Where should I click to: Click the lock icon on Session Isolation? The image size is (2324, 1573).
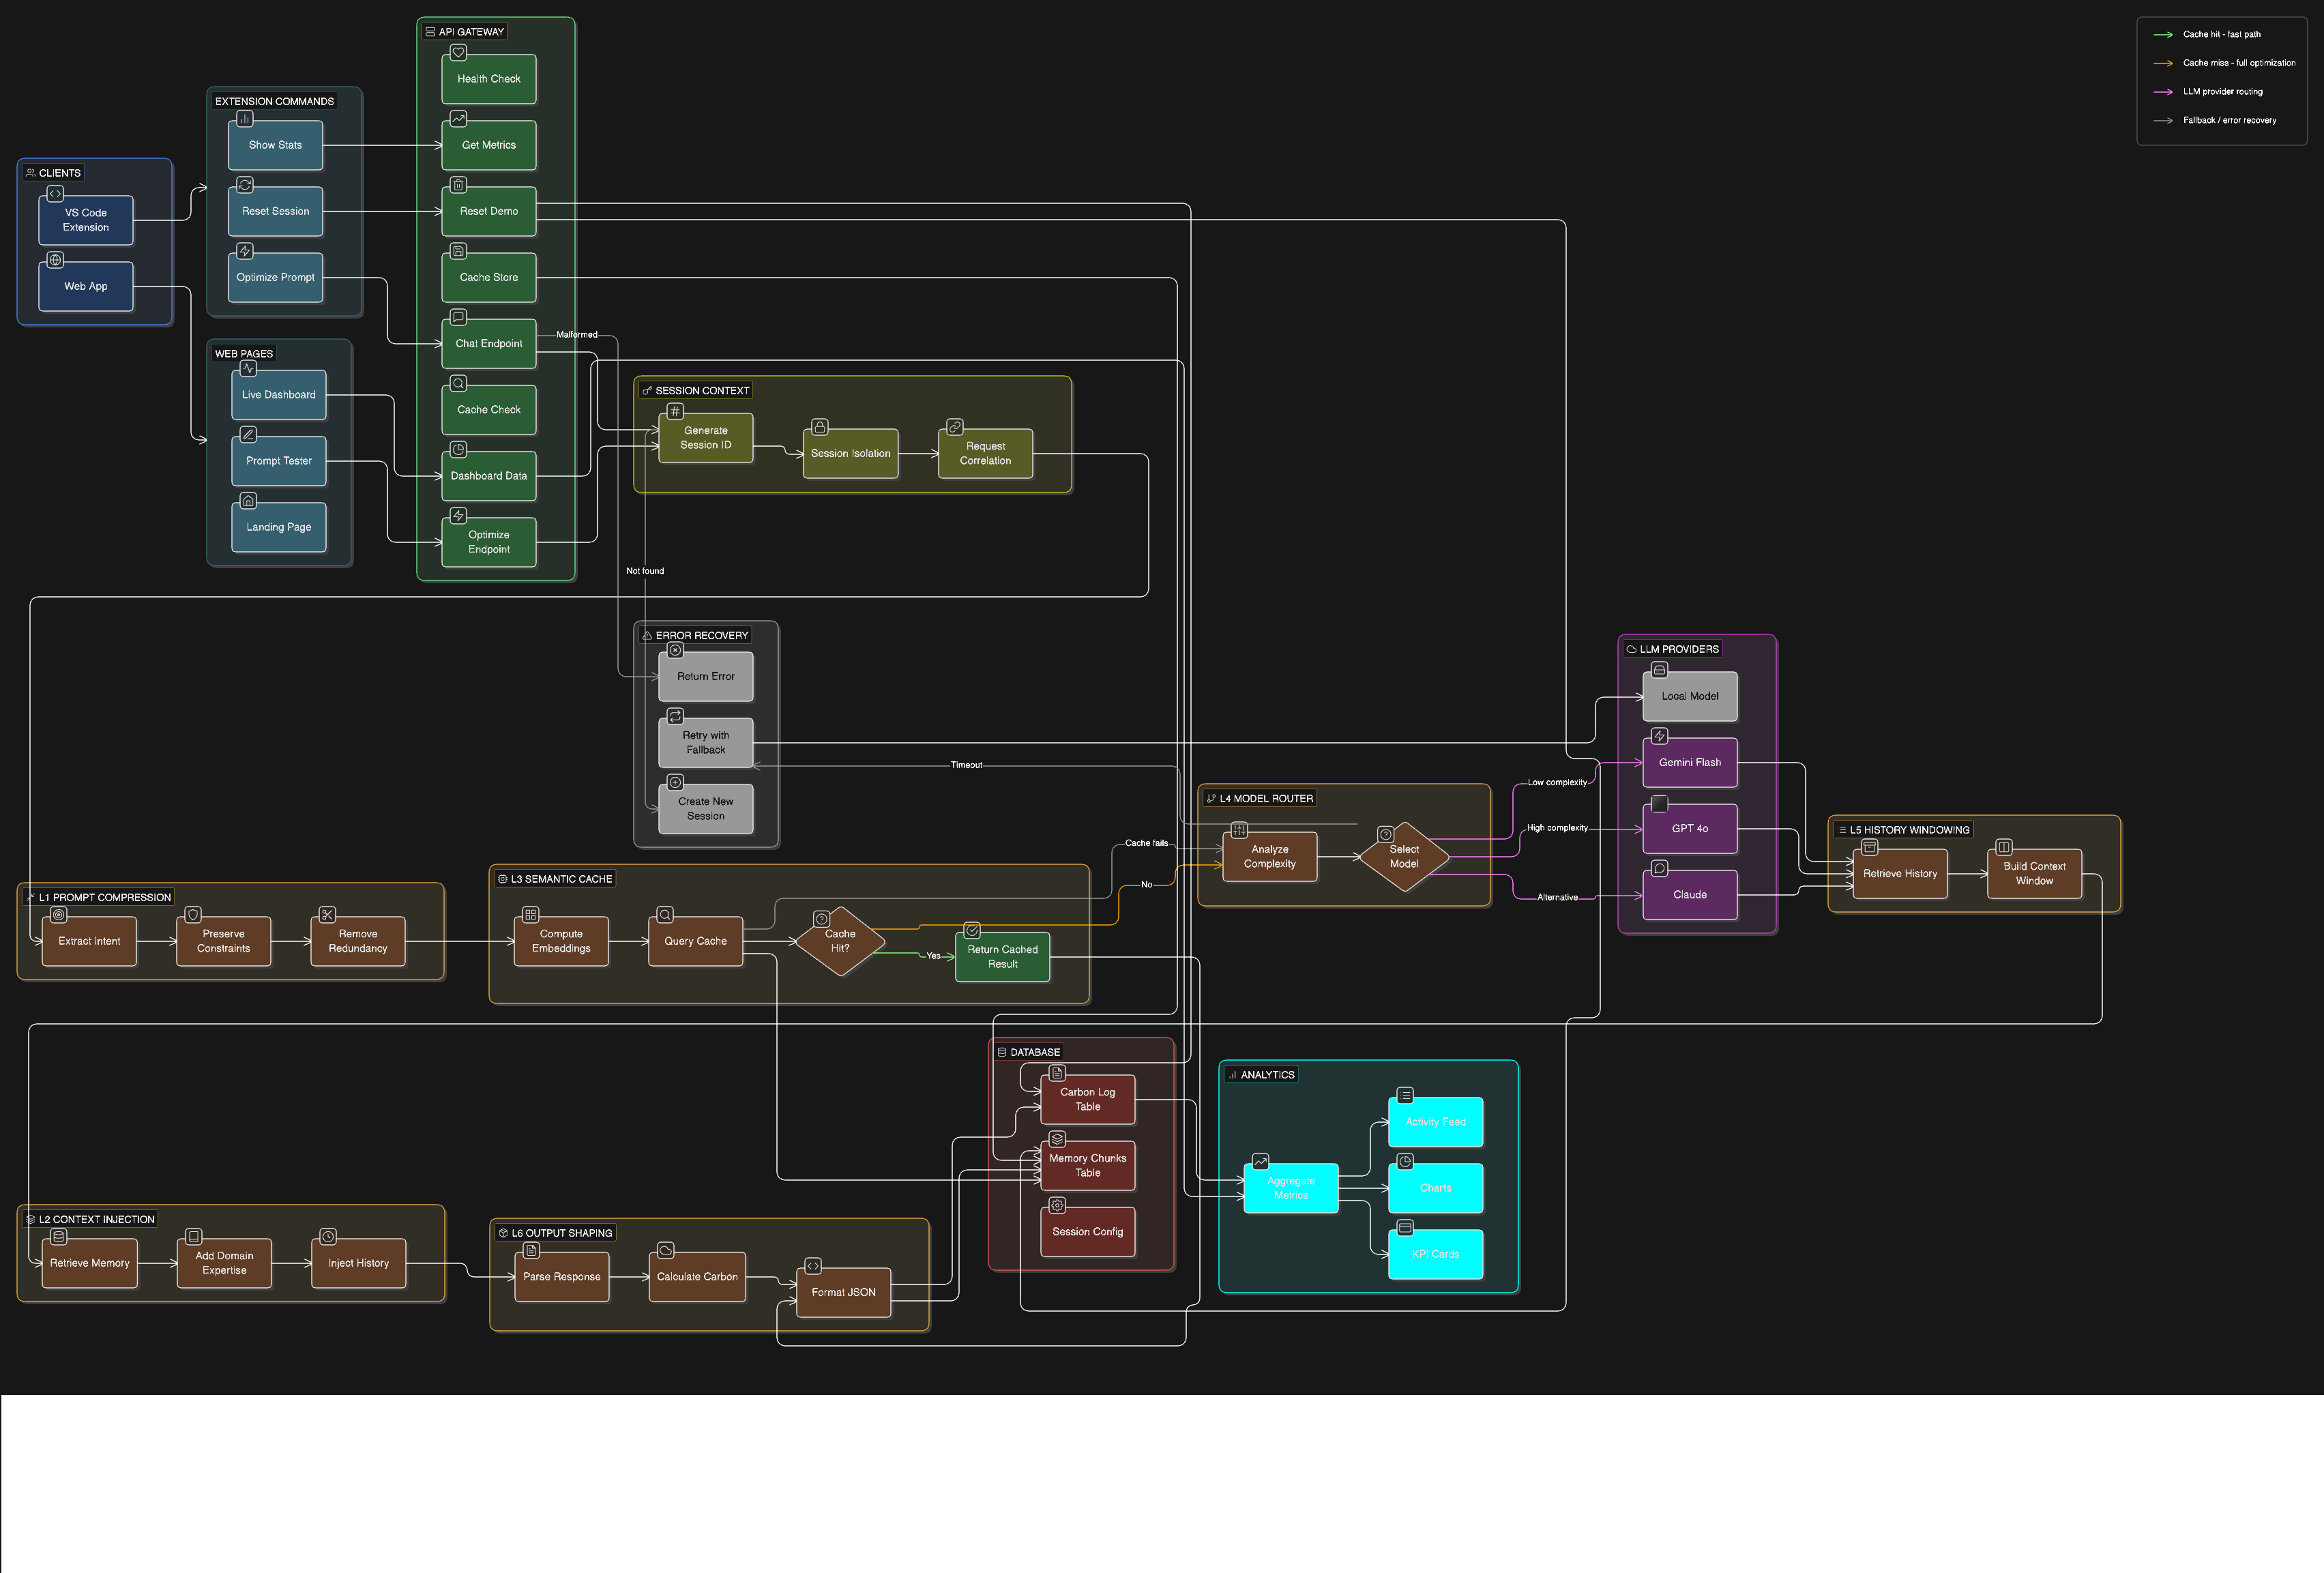pyautogui.click(x=819, y=427)
